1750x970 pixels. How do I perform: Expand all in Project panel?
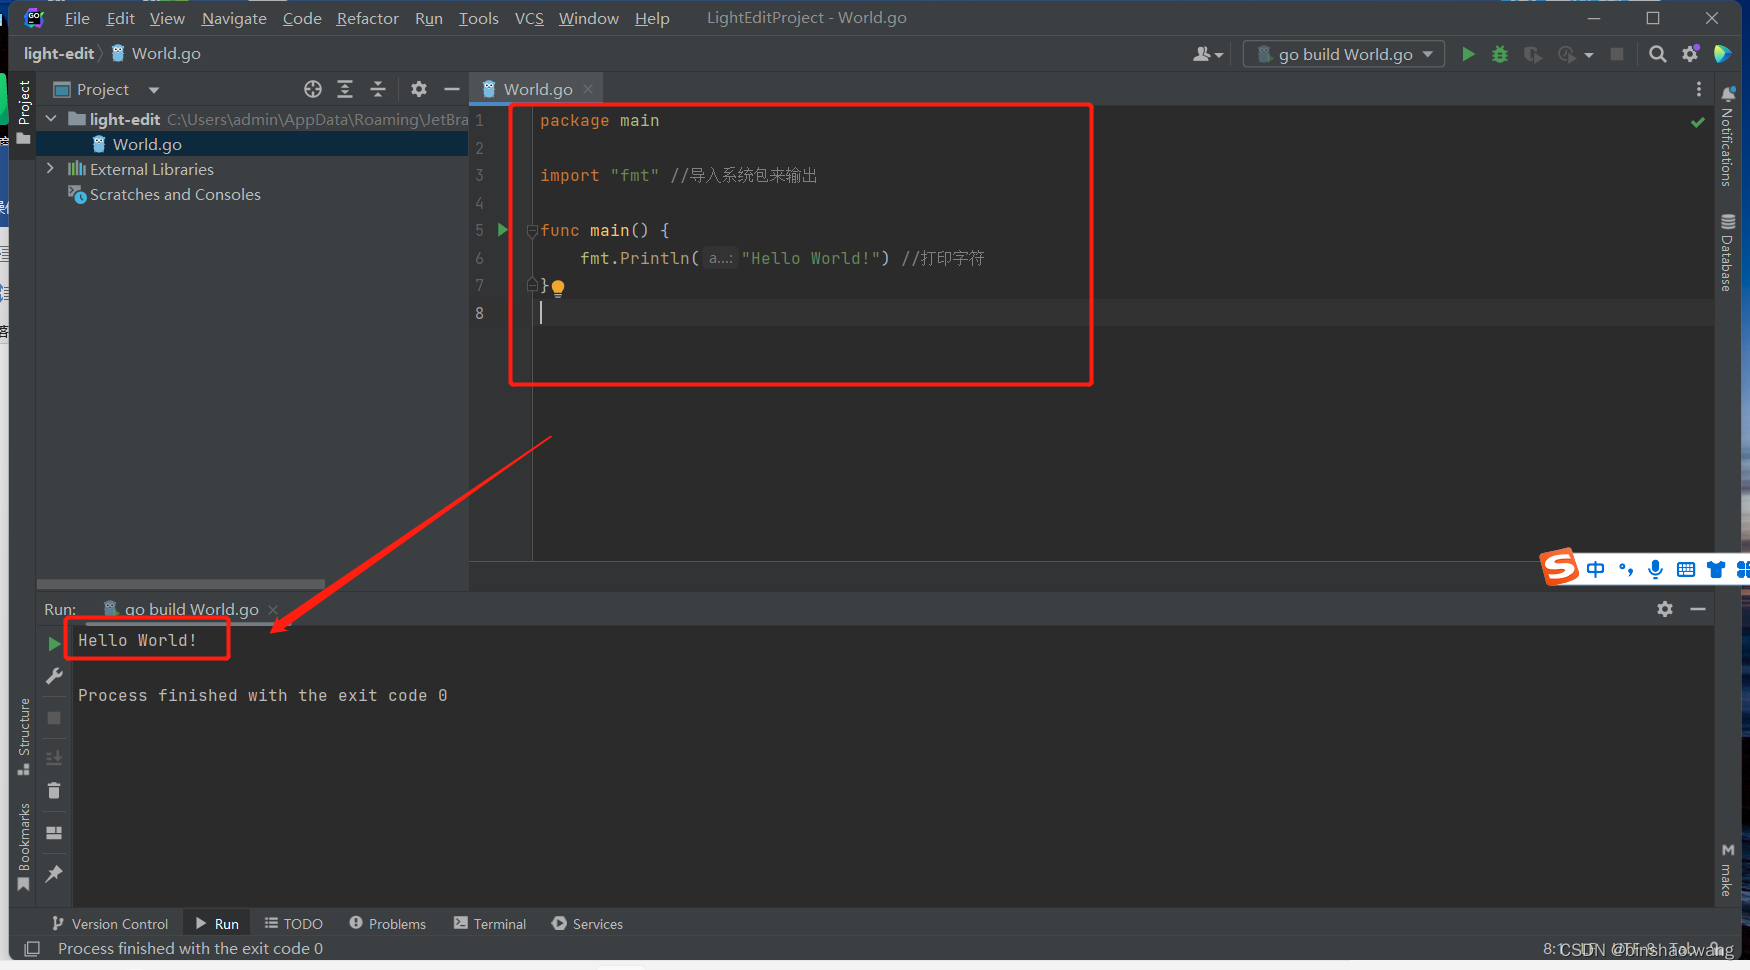point(345,89)
